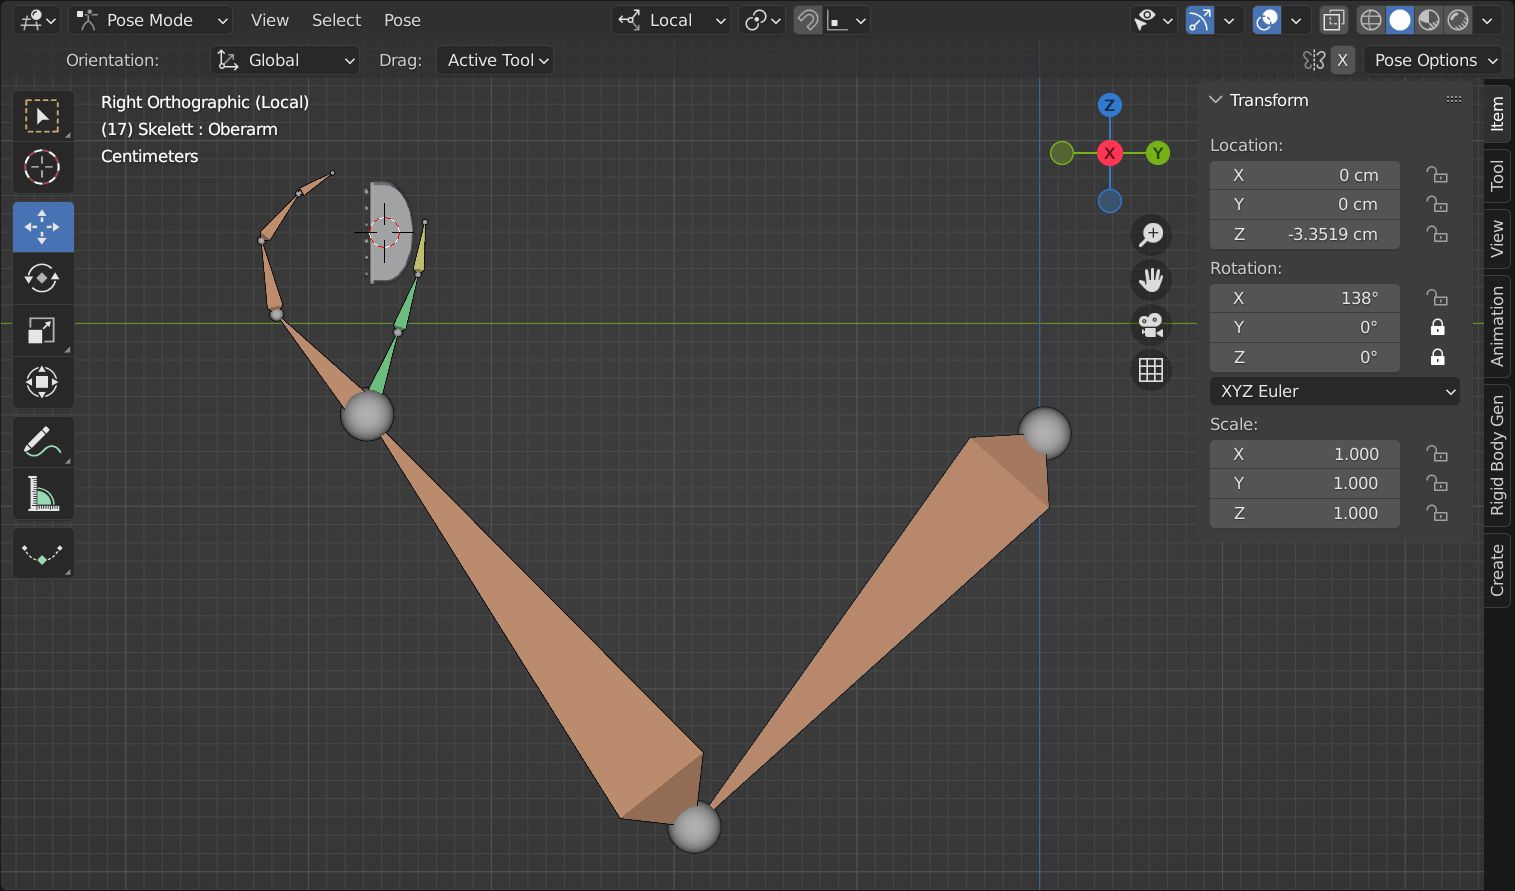Open the Pose Mode dropdown
Image resolution: width=1515 pixels, height=891 pixels.
[152, 20]
